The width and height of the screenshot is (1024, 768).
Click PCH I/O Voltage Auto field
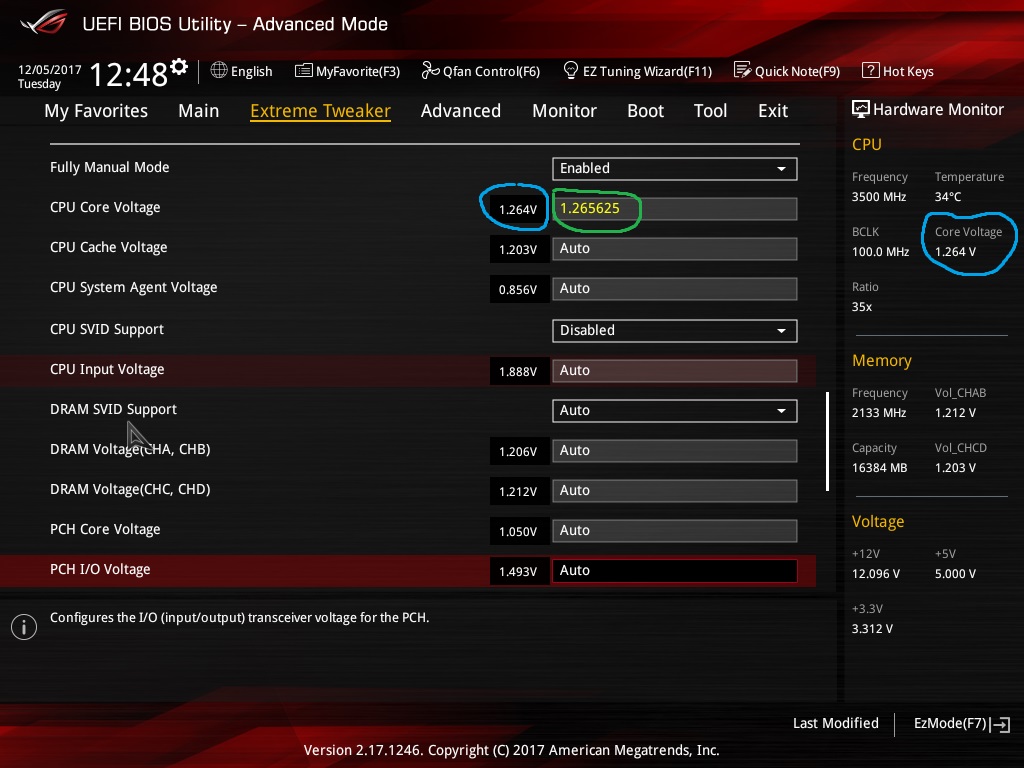675,571
